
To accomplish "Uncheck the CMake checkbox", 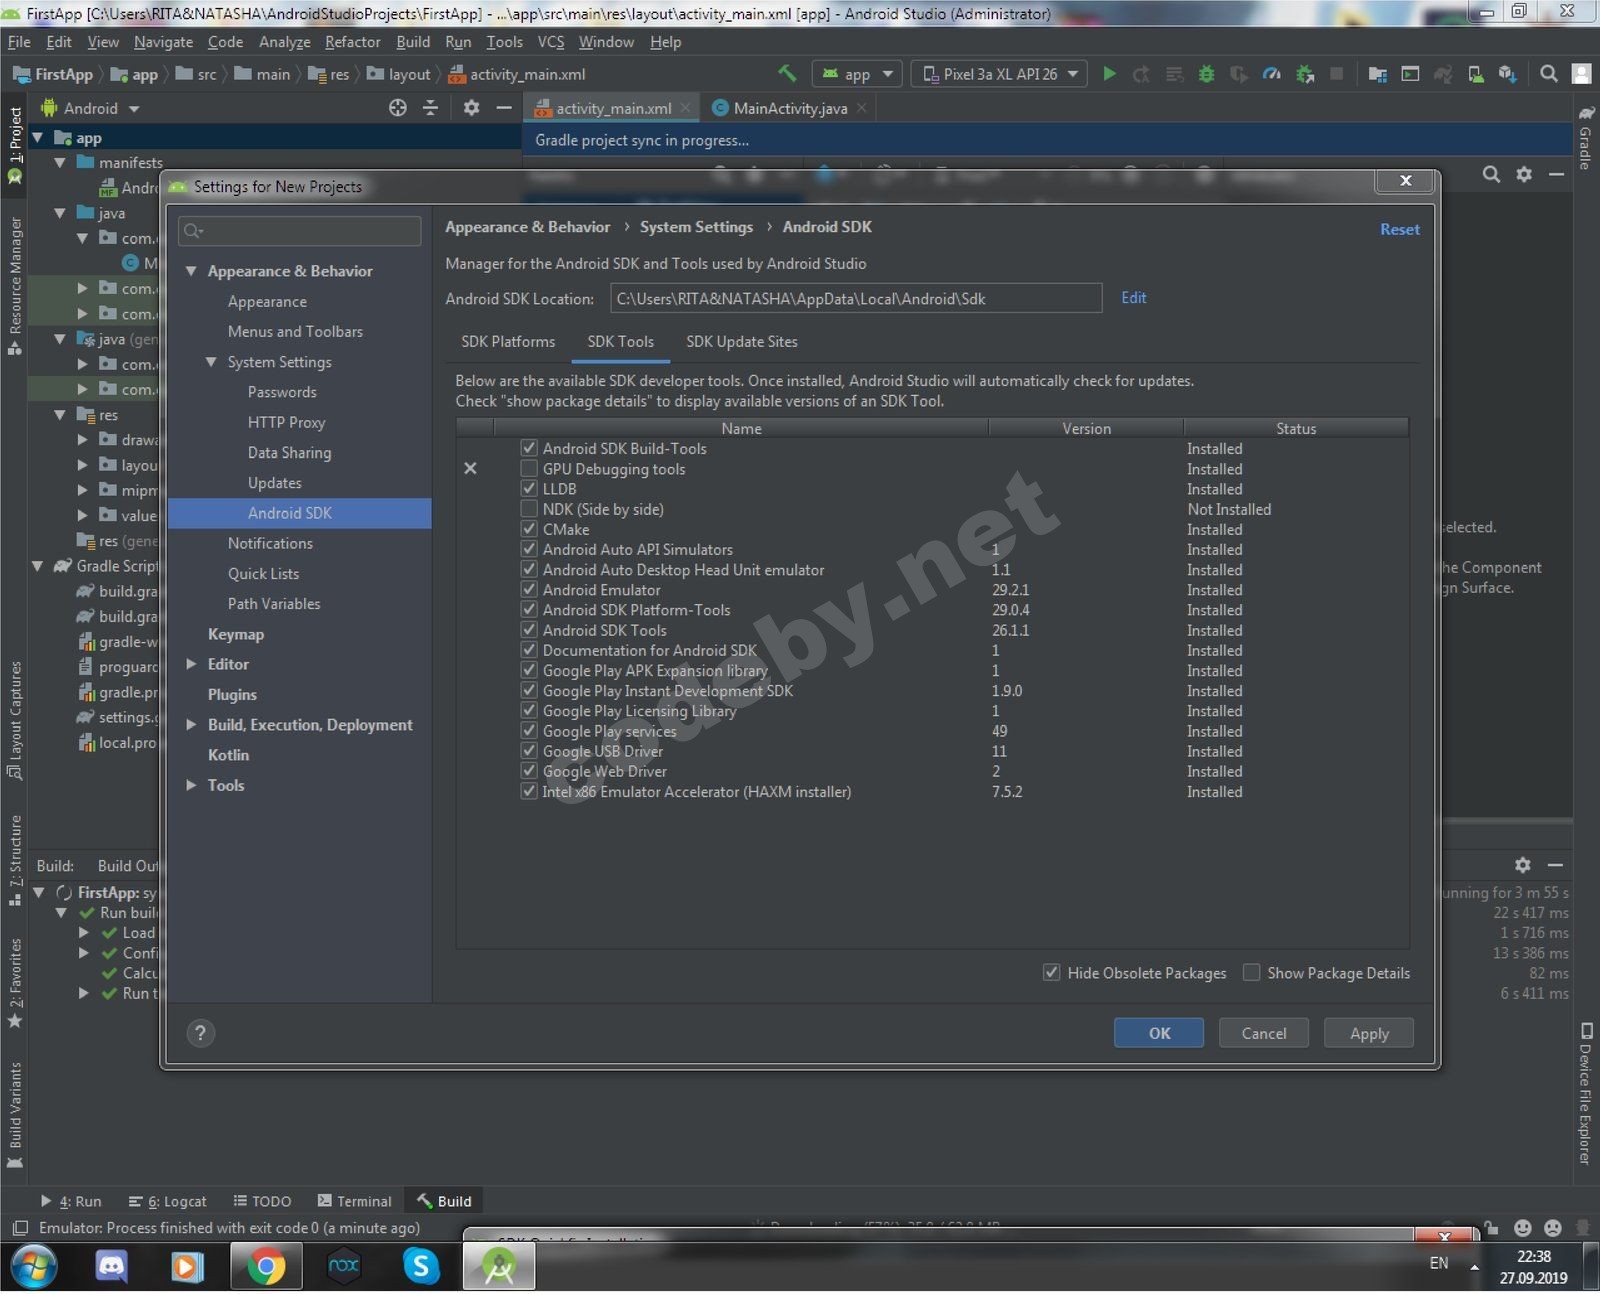I will pyautogui.click(x=529, y=529).
